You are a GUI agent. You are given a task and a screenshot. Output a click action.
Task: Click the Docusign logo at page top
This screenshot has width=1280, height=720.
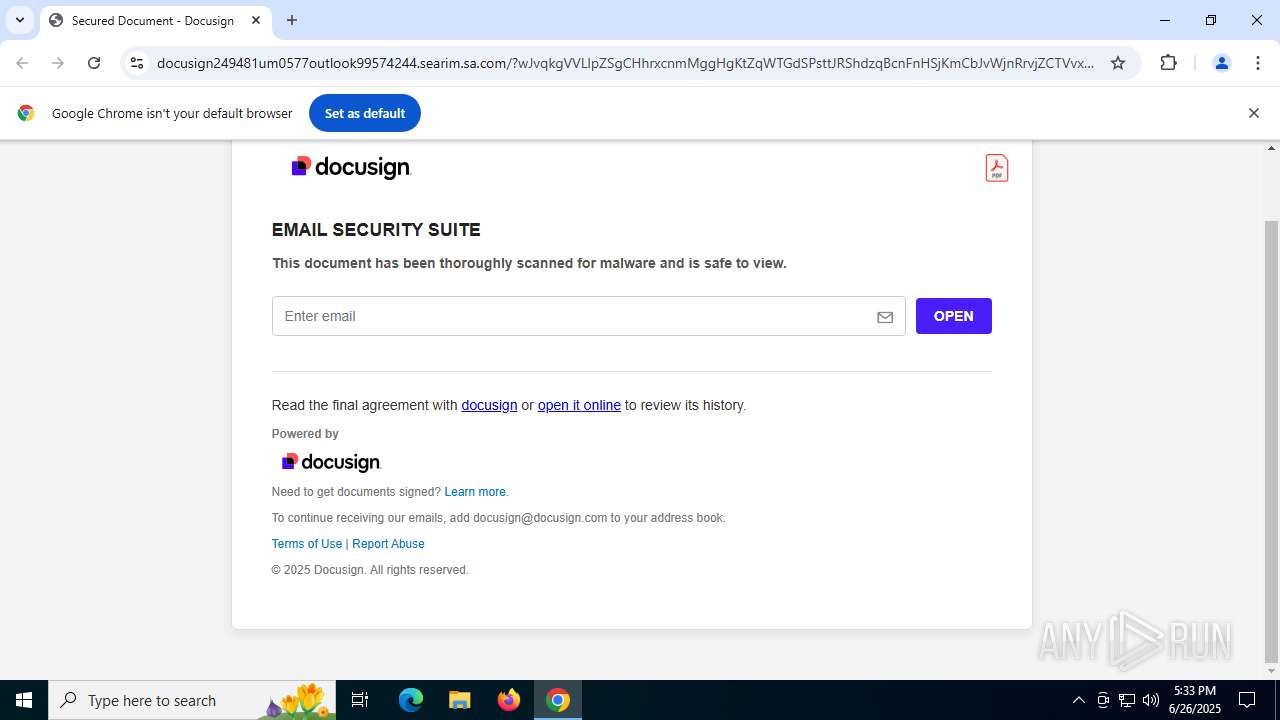coord(351,167)
